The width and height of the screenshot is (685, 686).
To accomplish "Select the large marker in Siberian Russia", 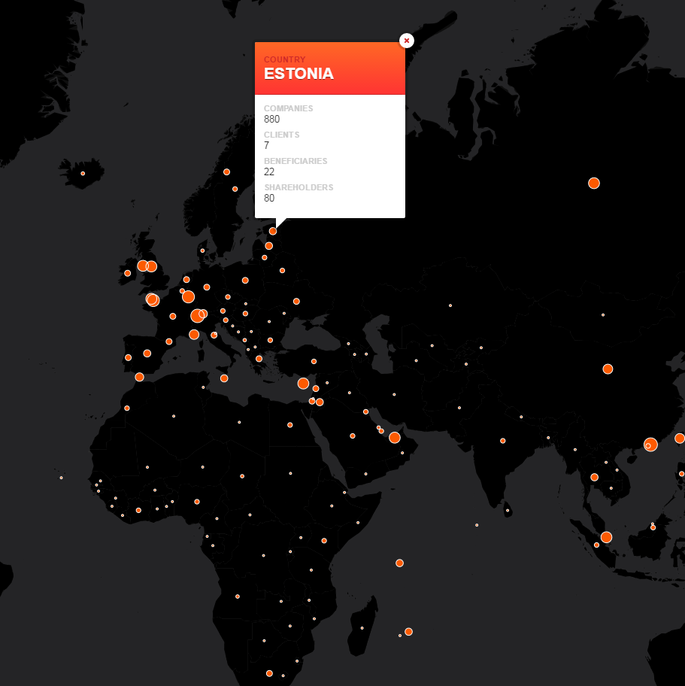I will 594,183.
